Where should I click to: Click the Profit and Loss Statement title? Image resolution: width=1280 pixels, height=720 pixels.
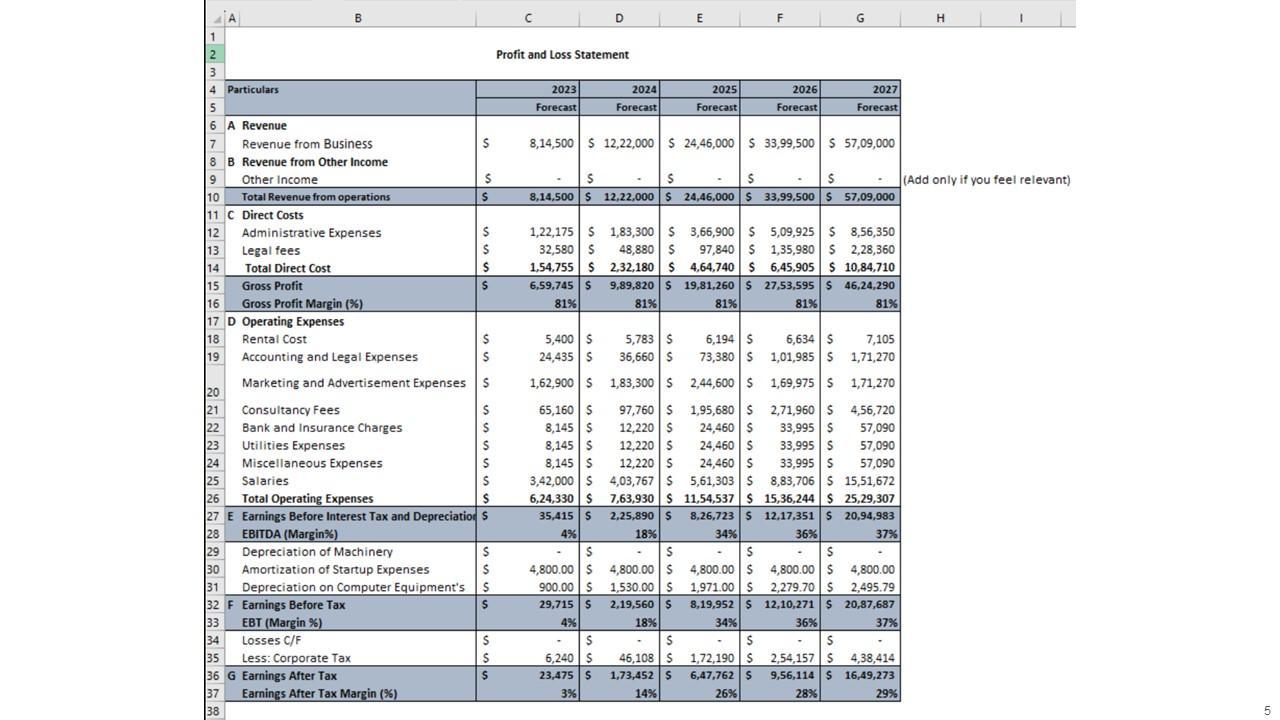(562, 55)
